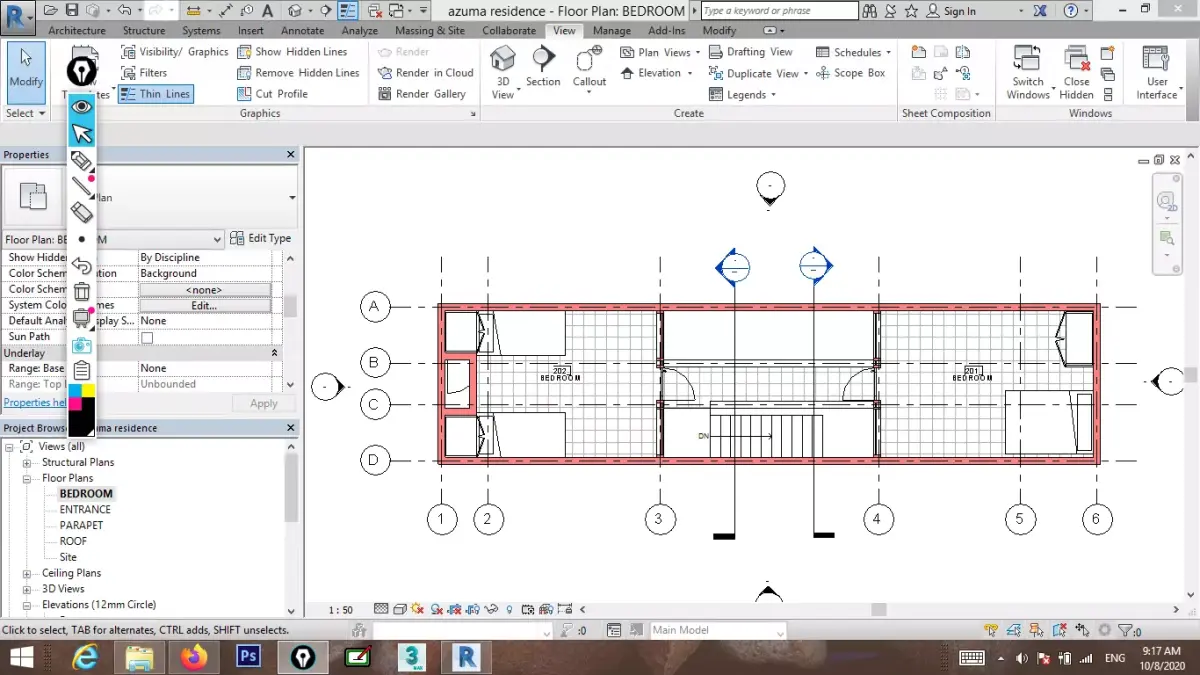
Task: Click the 3D View house icon
Action: coord(503,58)
